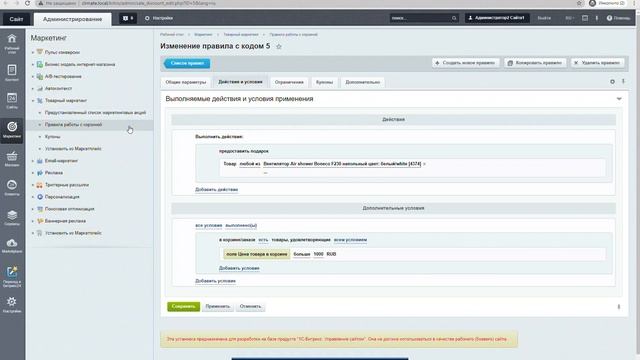Click the Добавить действие link
Image resolution: width=640 pixels, height=360 pixels.
click(216, 189)
